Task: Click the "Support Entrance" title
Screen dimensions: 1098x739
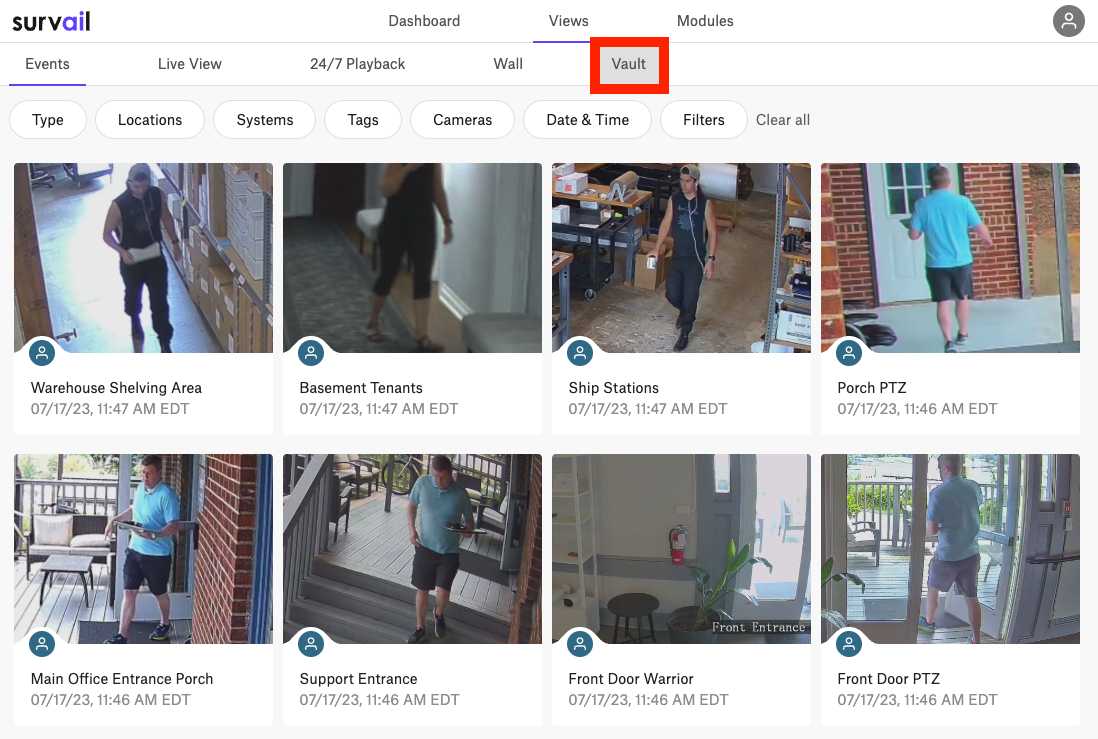Action: [359, 679]
